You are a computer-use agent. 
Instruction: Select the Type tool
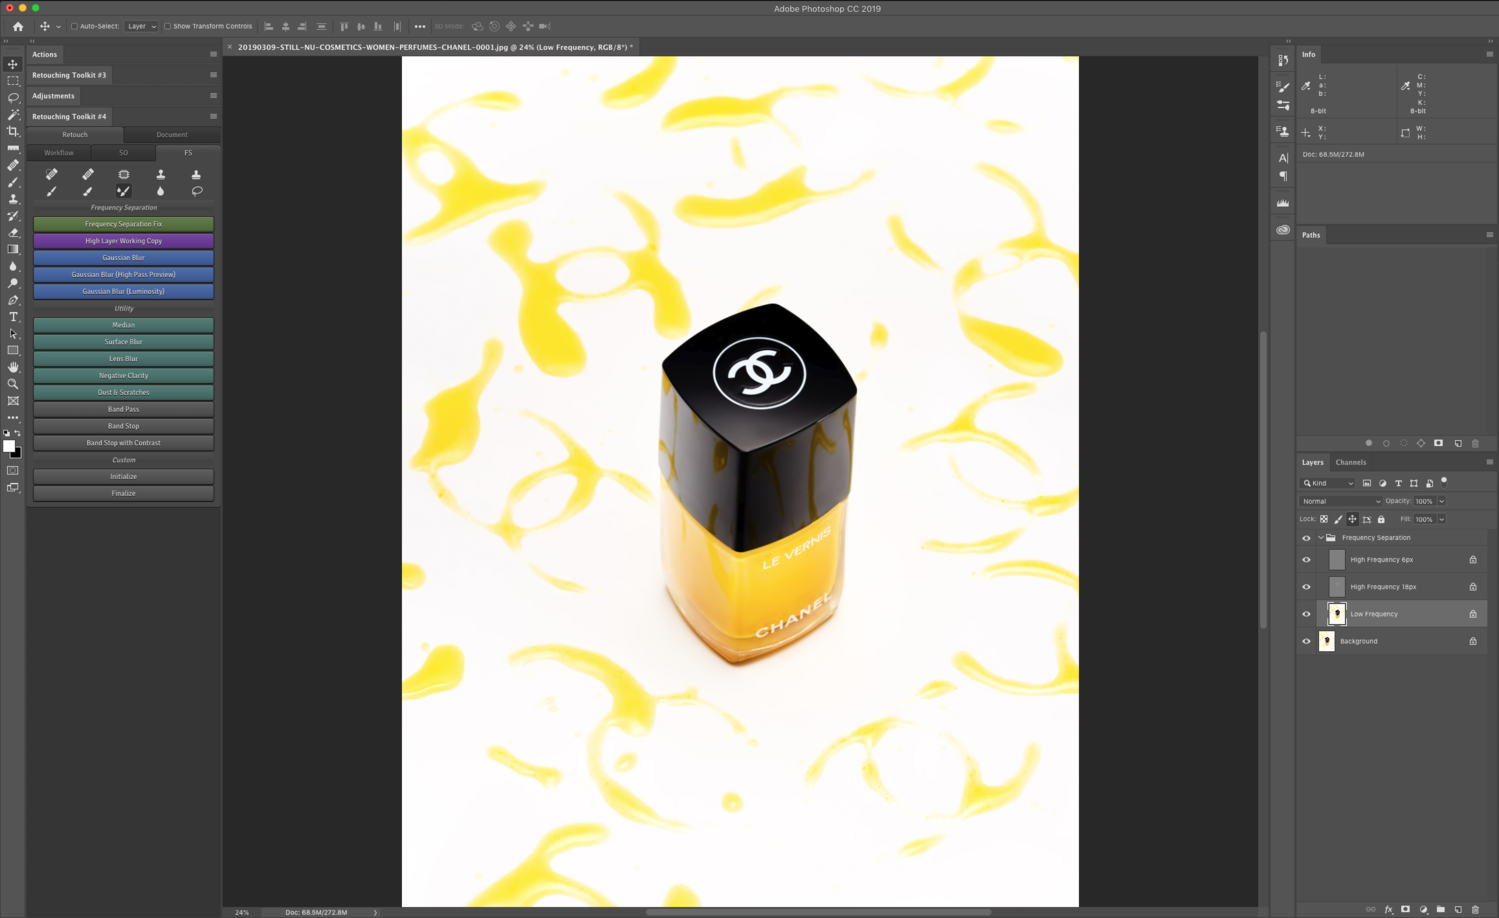[13, 316]
